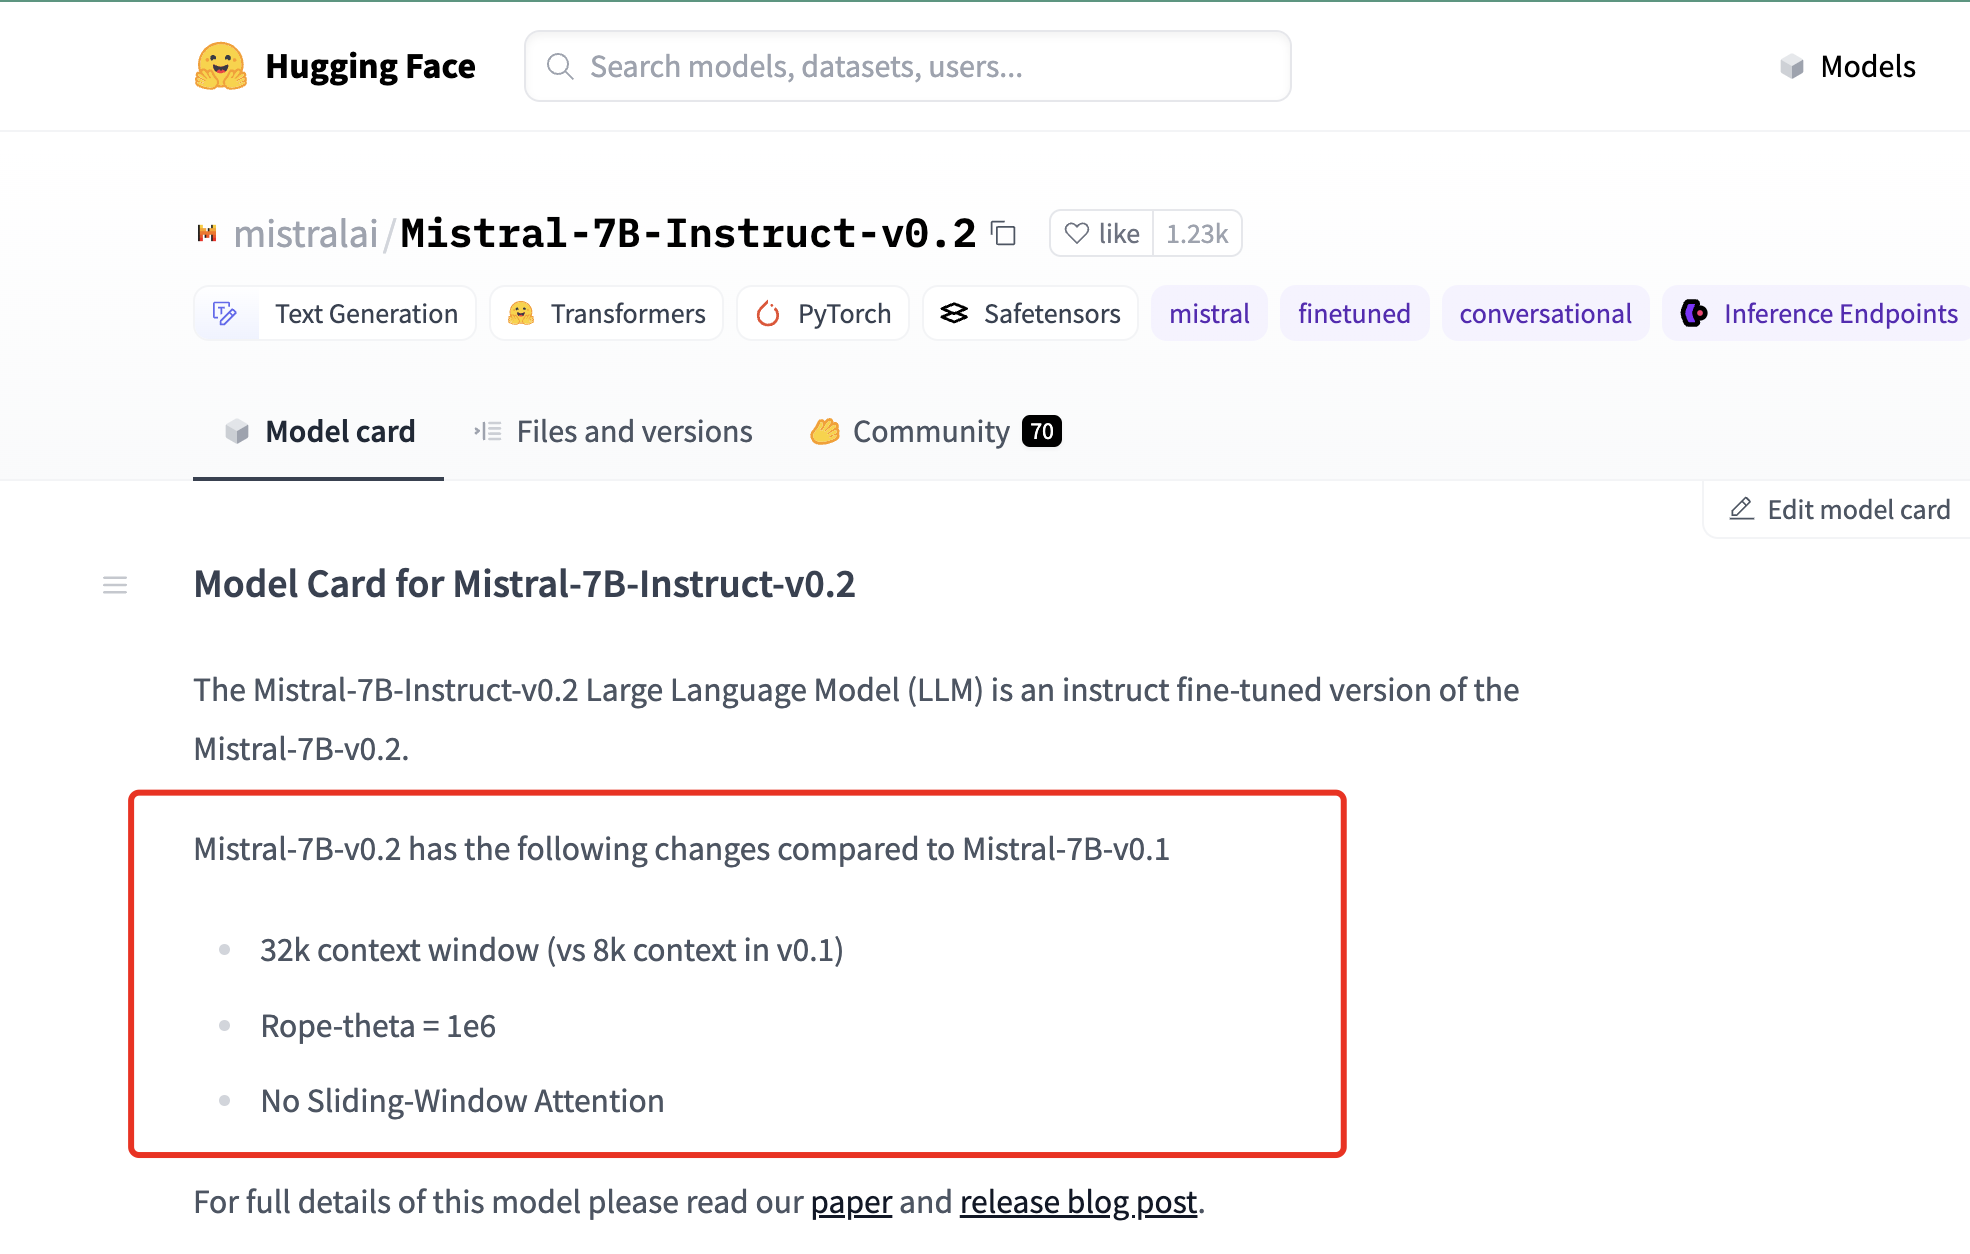Open the 1.23k likes count

pyautogui.click(x=1197, y=233)
